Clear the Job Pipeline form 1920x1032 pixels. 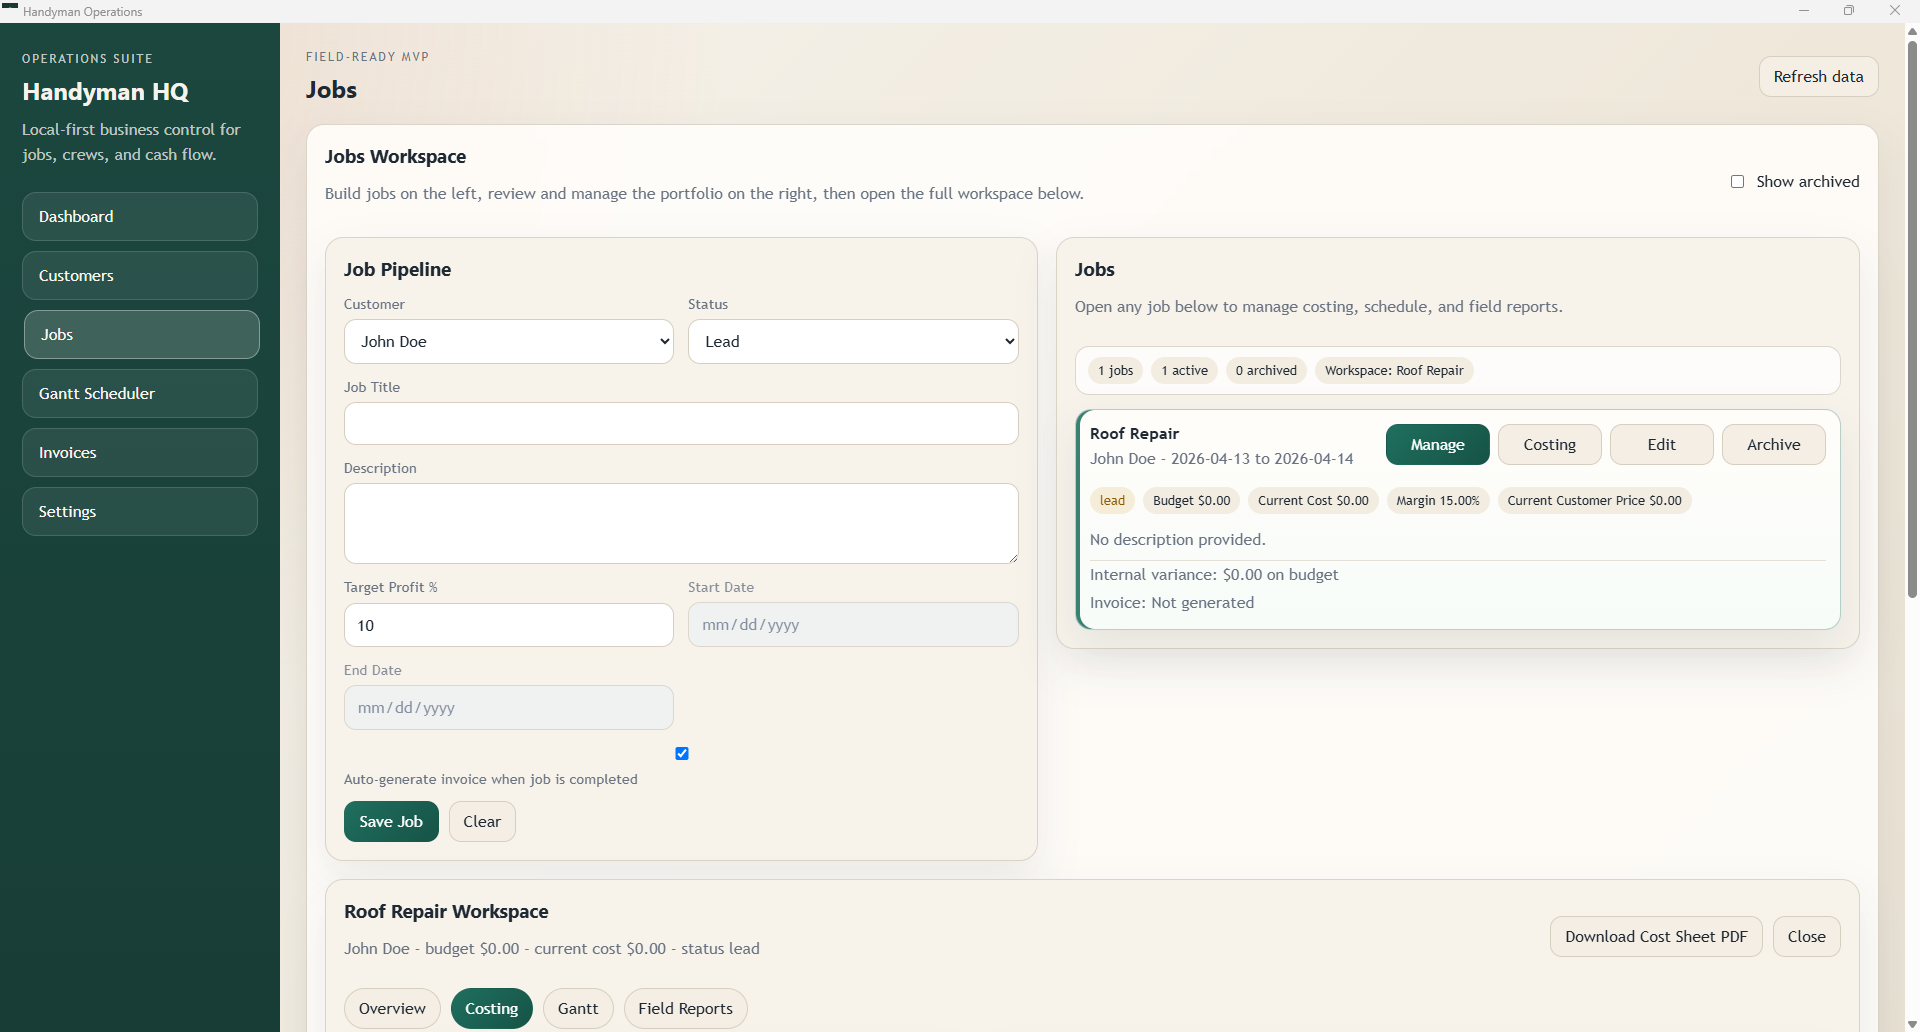point(482,821)
